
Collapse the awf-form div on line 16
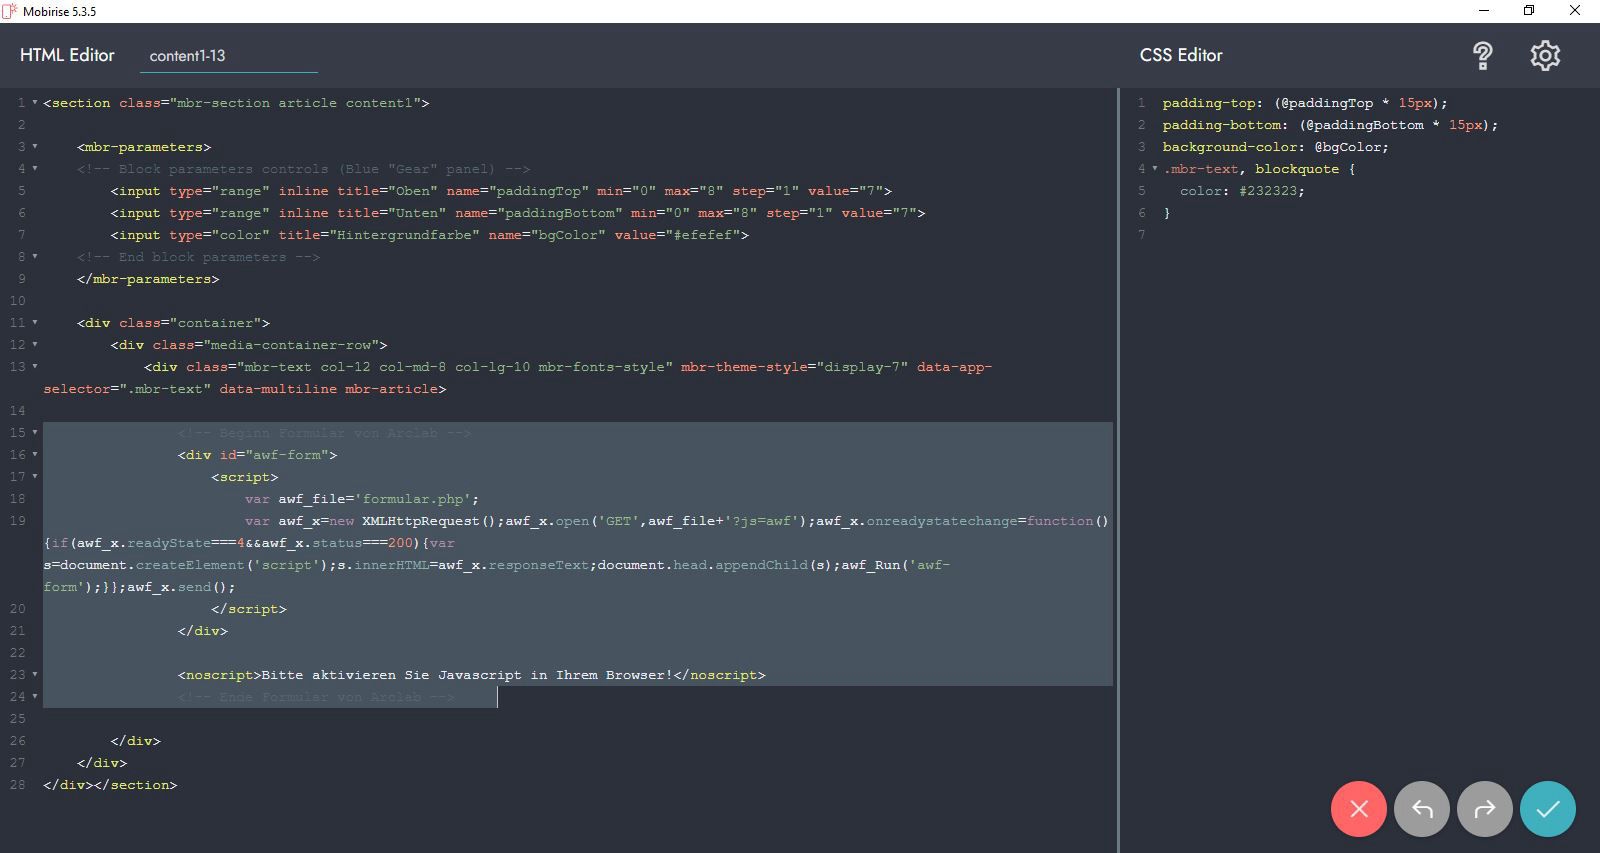point(35,455)
